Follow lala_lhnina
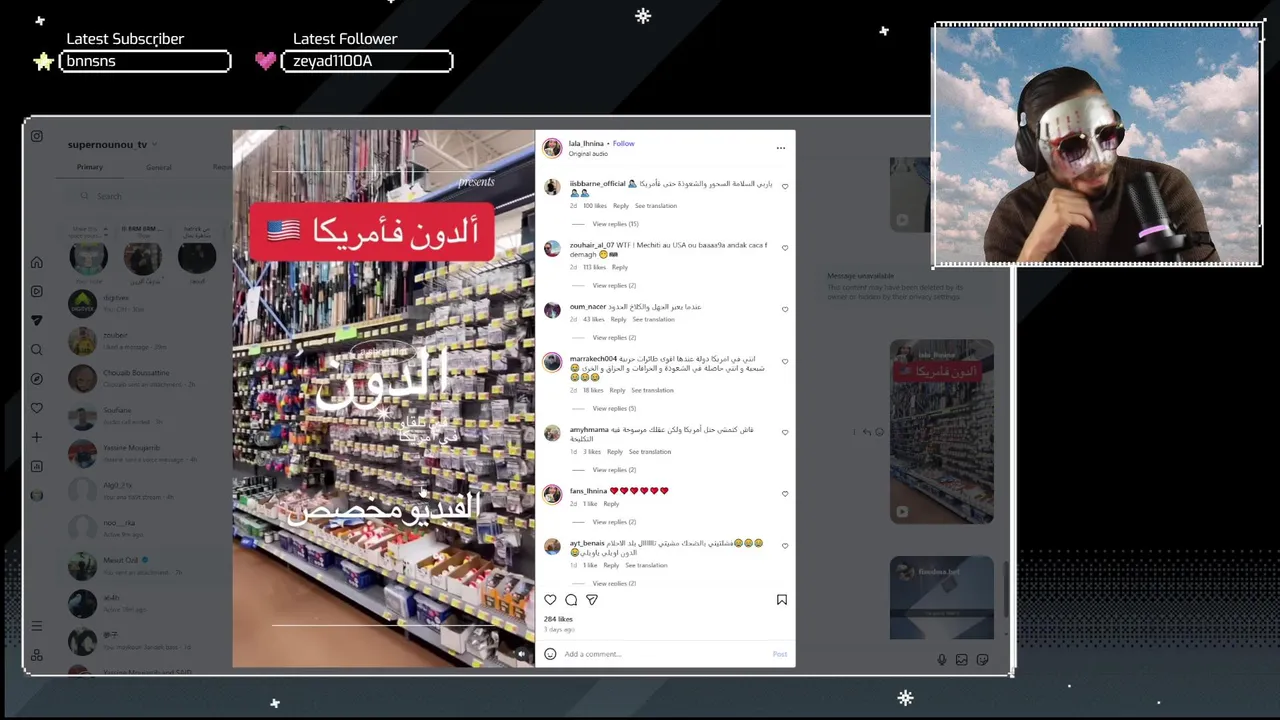 [x=624, y=143]
